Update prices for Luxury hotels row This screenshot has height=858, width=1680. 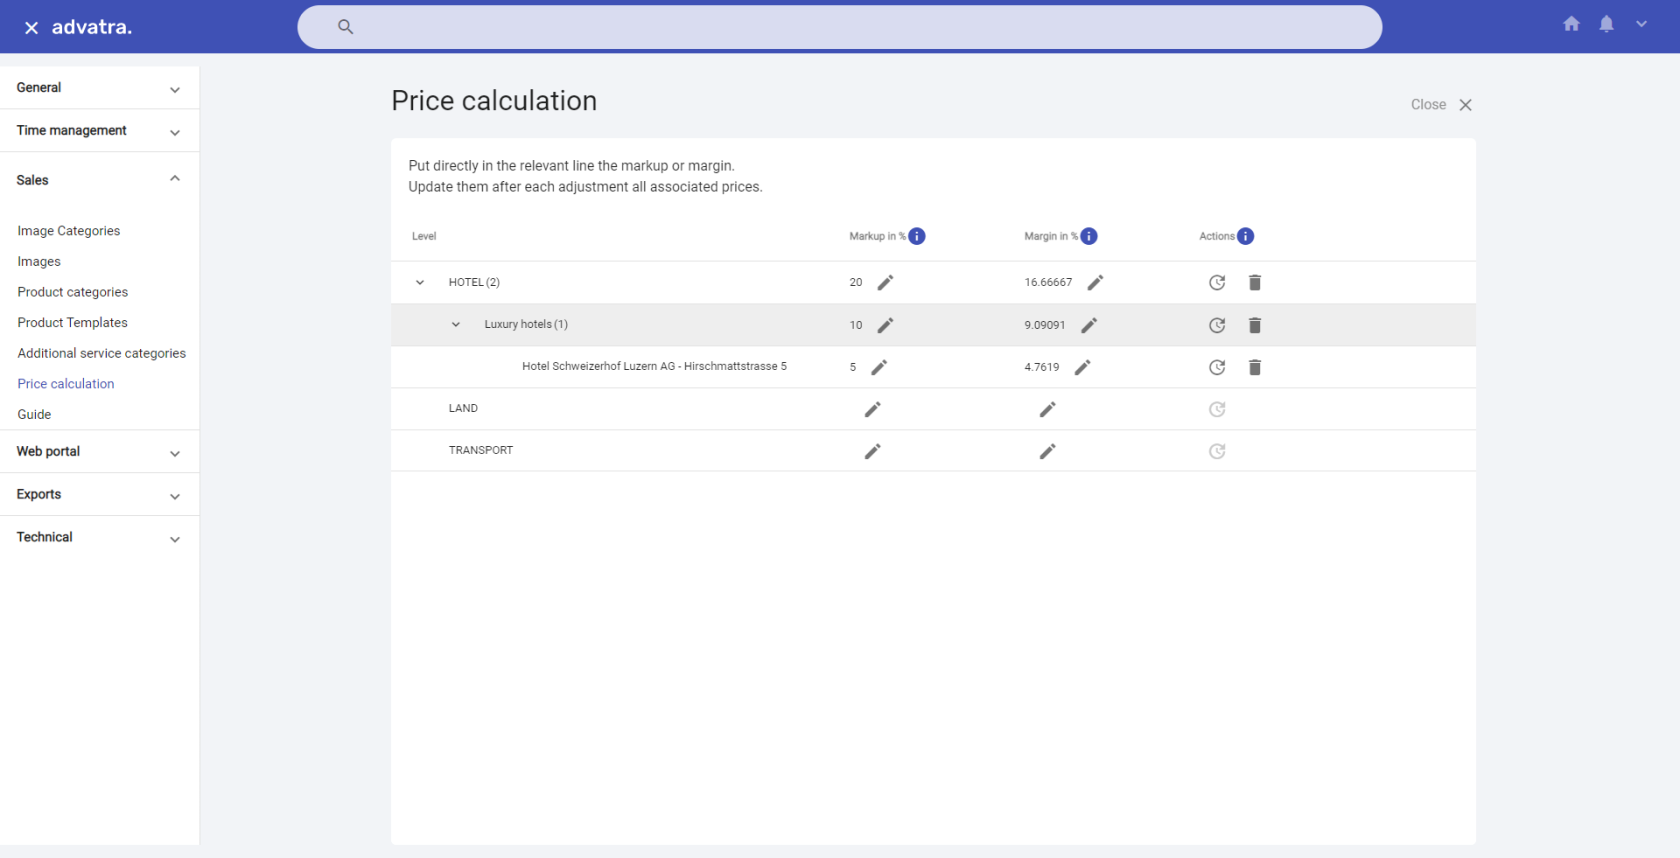click(1217, 325)
